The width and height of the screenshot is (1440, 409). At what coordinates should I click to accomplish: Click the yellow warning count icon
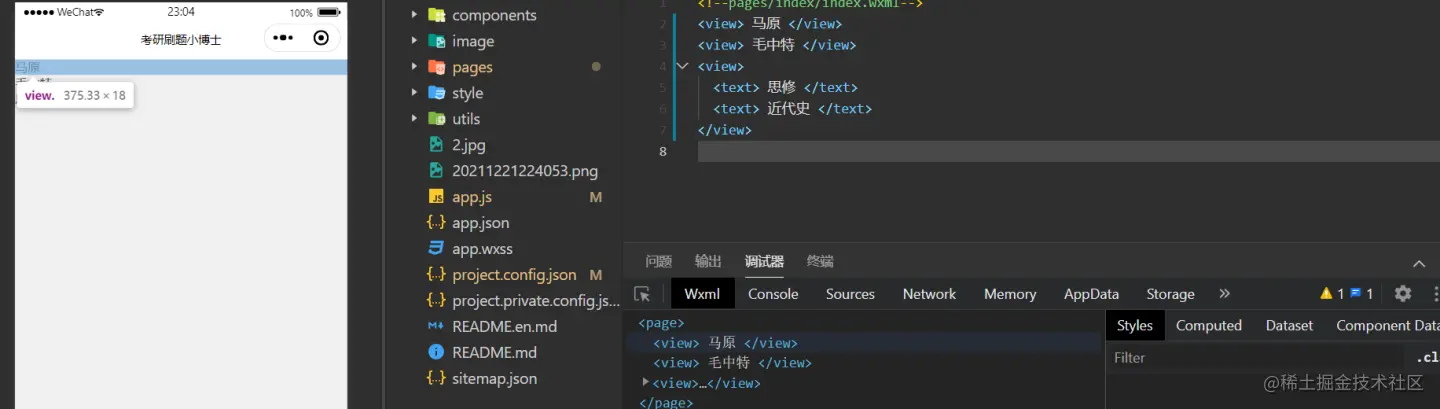[1326, 293]
